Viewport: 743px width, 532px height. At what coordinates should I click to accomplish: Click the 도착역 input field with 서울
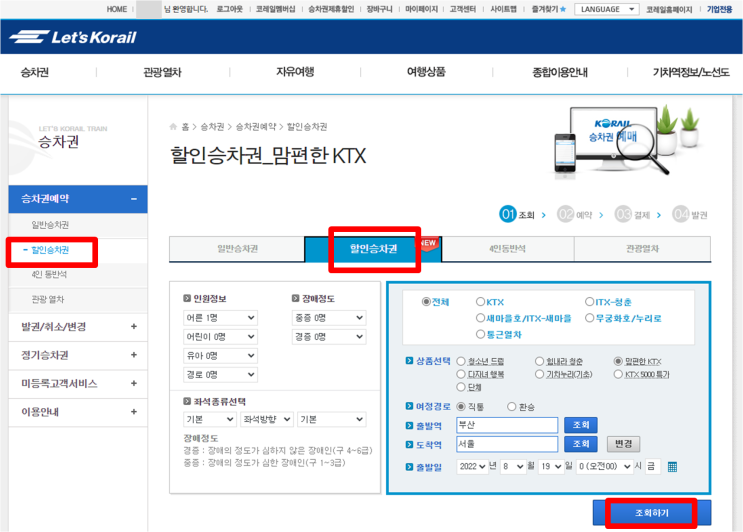(x=507, y=444)
